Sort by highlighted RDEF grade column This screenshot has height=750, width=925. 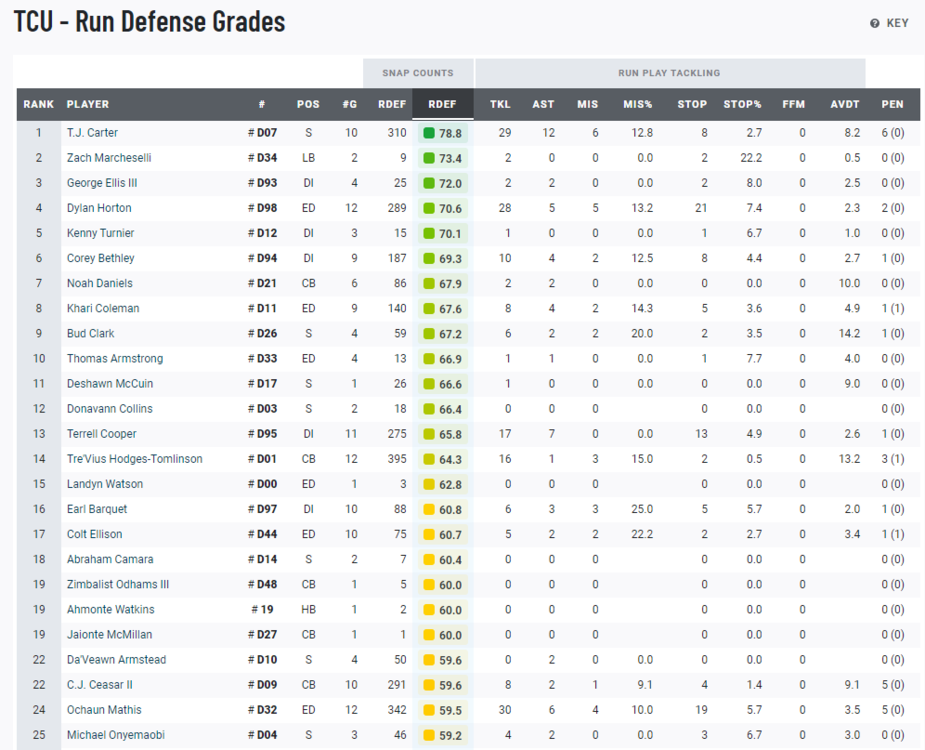click(x=442, y=104)
